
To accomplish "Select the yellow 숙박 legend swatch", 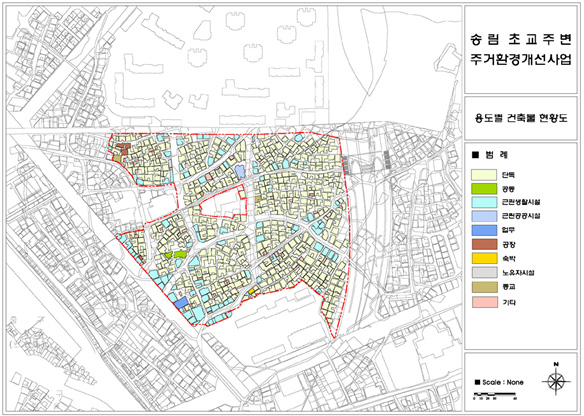I will click(484, 258).
